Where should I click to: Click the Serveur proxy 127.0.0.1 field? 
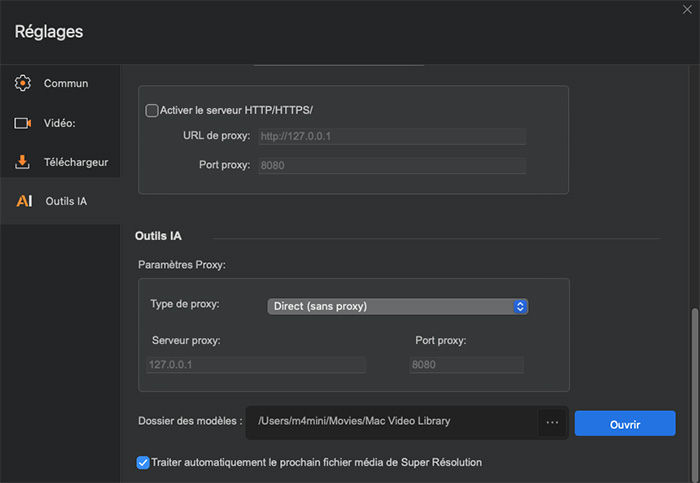coord(256,365)
